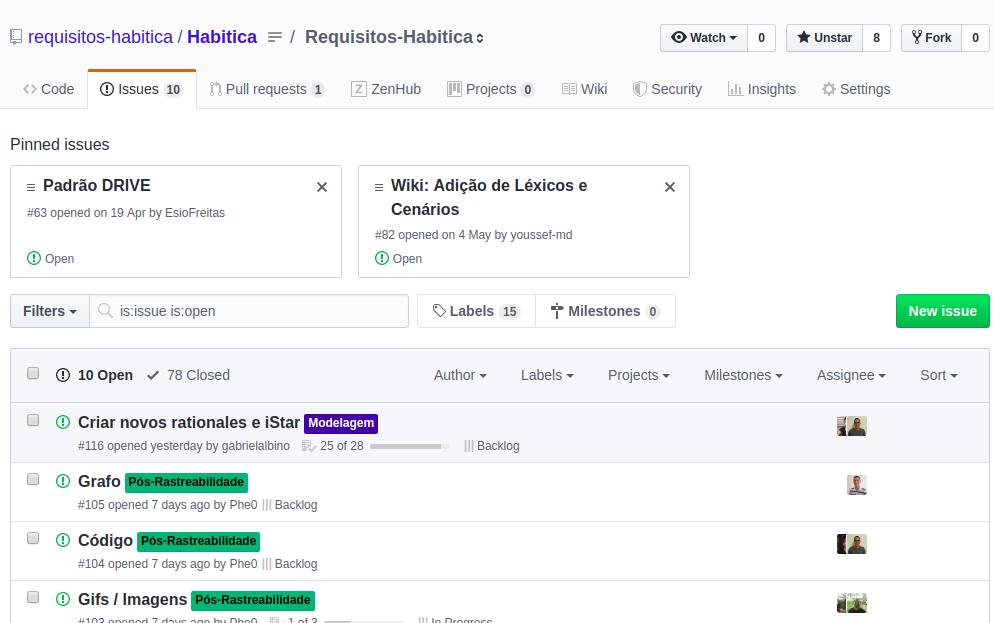The image size is (994, 623).
Task: Open the Habitica repository link
Action: click(222, 37)
